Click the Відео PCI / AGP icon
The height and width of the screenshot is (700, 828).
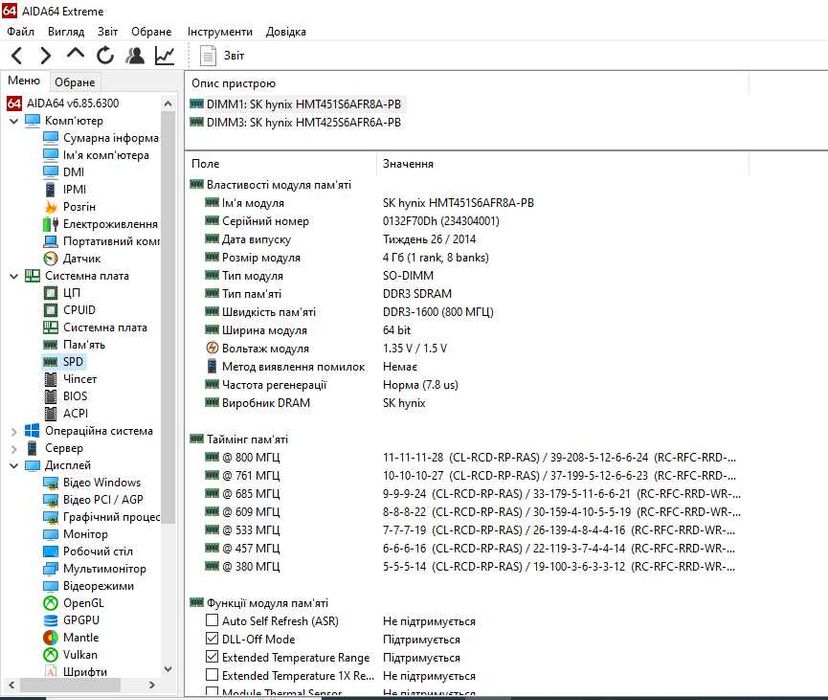click(x=51, y=500)
